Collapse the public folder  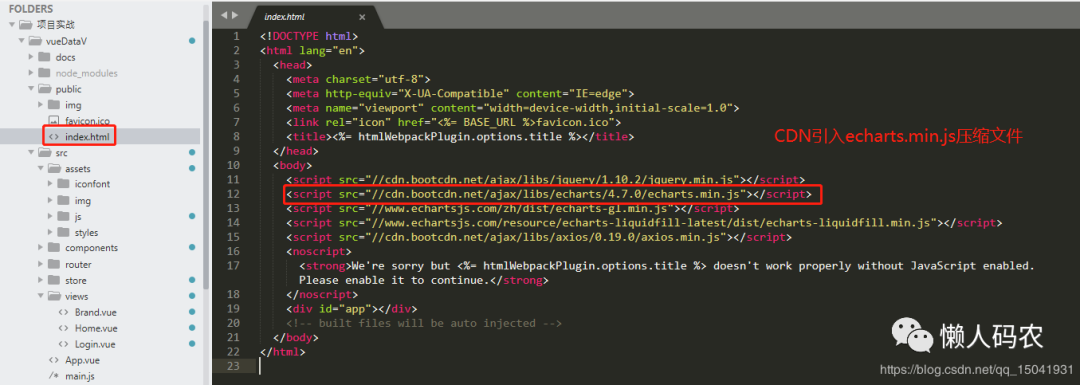[x=31, y=89]
